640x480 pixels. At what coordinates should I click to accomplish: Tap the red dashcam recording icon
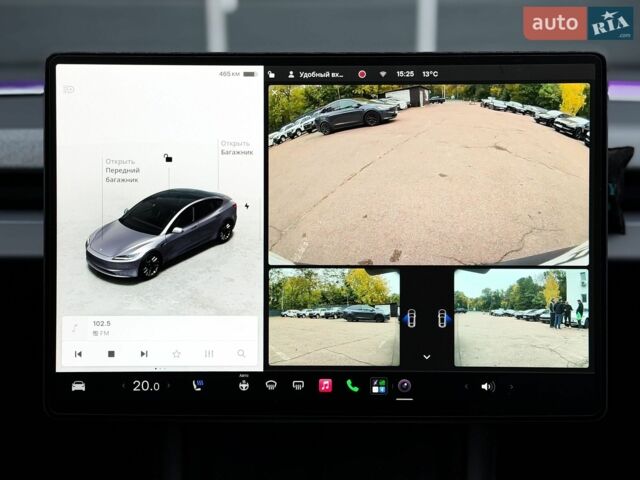362,74
